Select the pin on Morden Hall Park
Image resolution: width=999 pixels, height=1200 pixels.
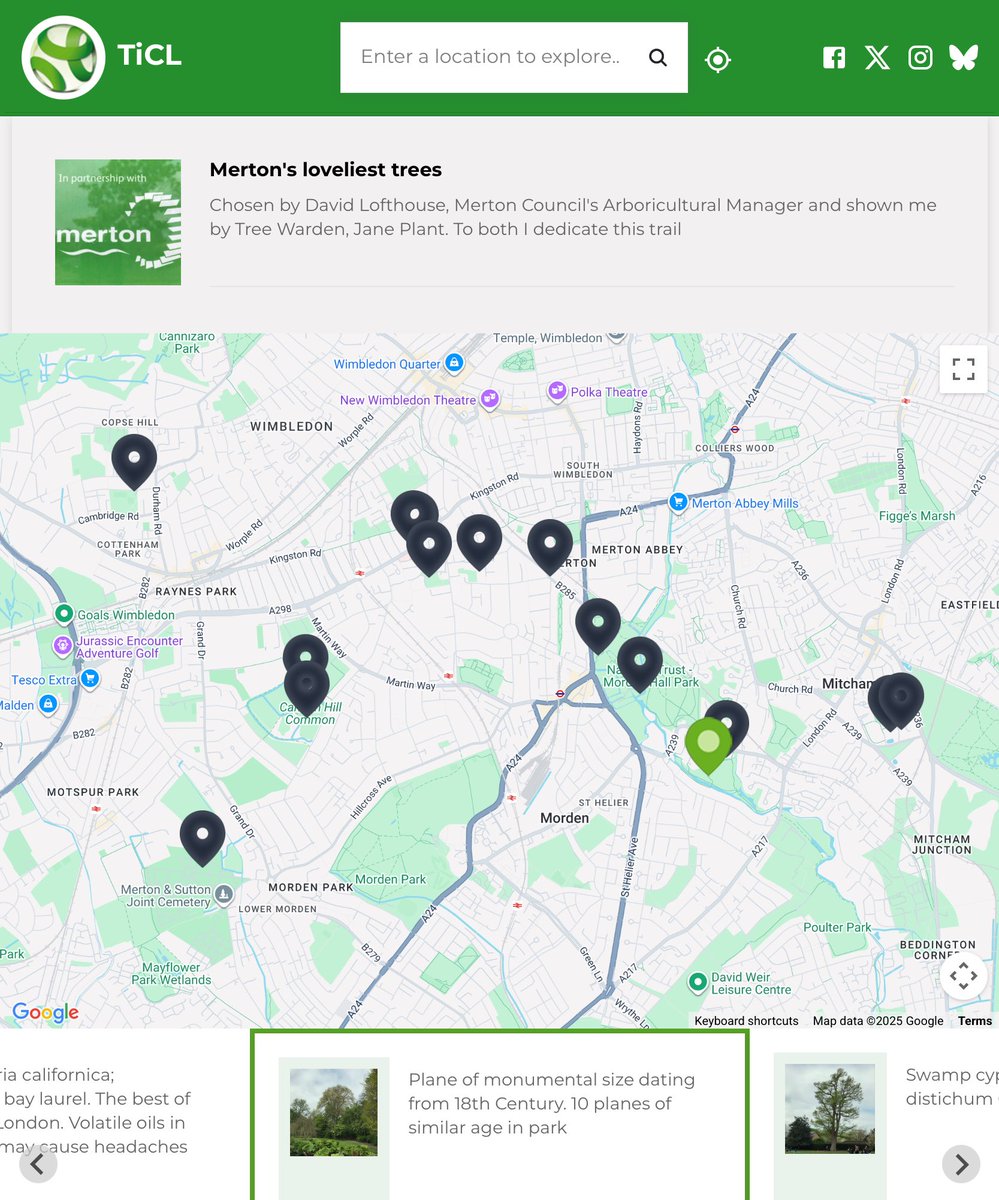(x=639, y=662)
